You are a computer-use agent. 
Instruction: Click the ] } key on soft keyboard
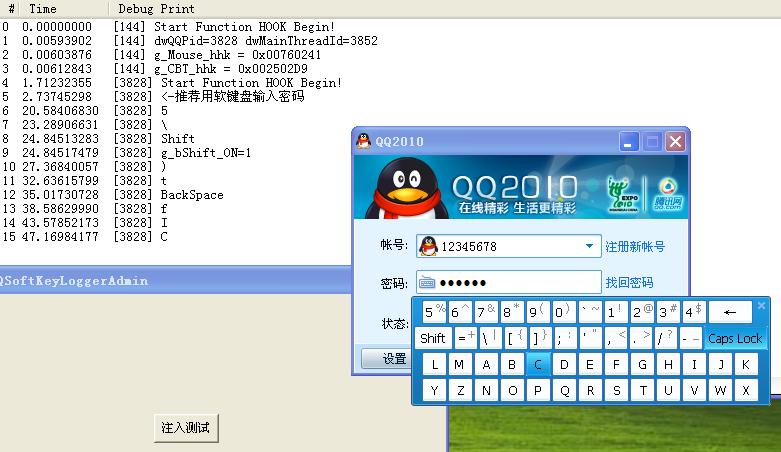pyautogui.click(x=540, y=338)
